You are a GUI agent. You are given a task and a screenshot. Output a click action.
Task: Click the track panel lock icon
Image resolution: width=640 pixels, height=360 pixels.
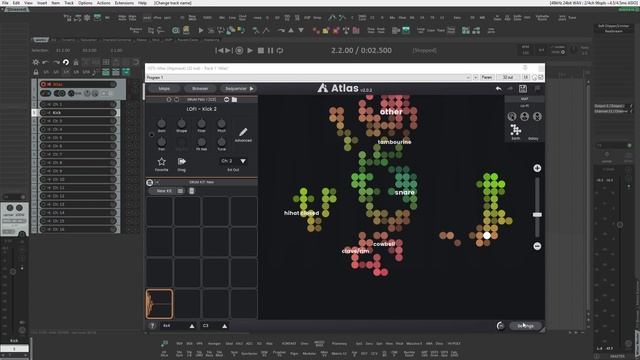(36, 72)
